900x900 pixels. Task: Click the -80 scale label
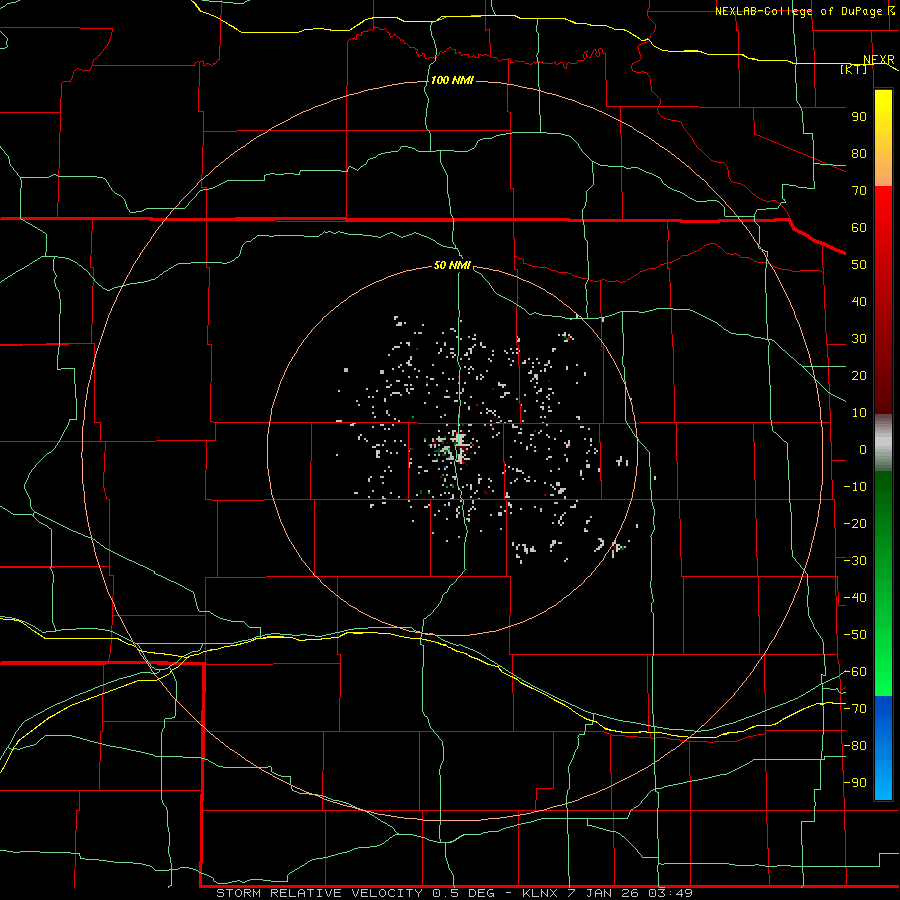pos(855,746)
